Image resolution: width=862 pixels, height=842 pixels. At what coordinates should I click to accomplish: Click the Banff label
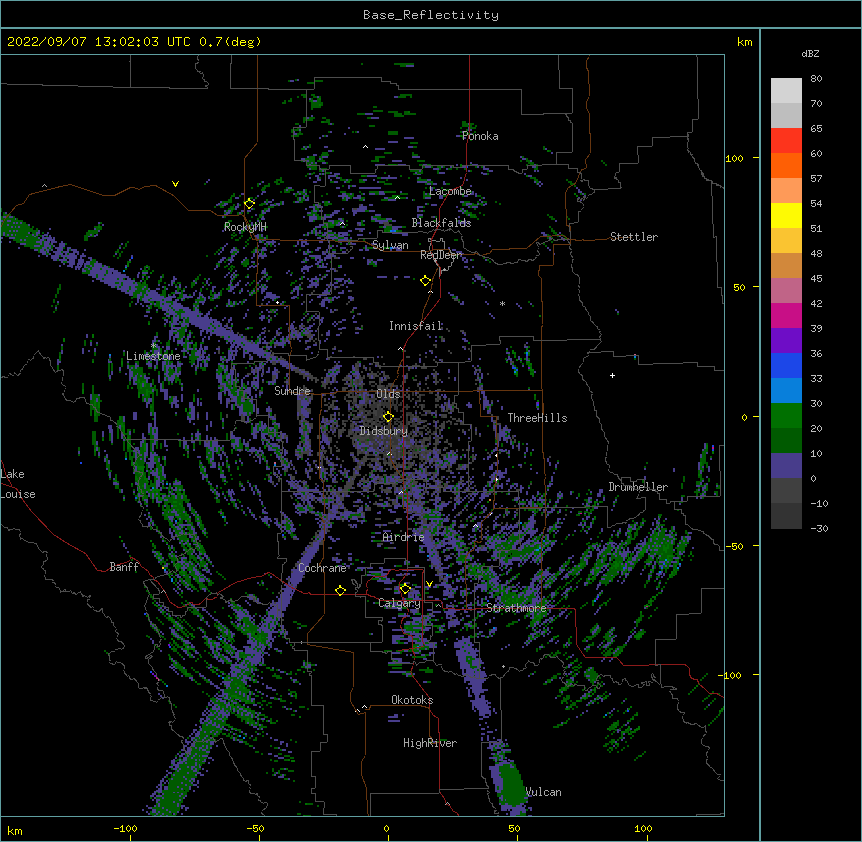[124, 567]
